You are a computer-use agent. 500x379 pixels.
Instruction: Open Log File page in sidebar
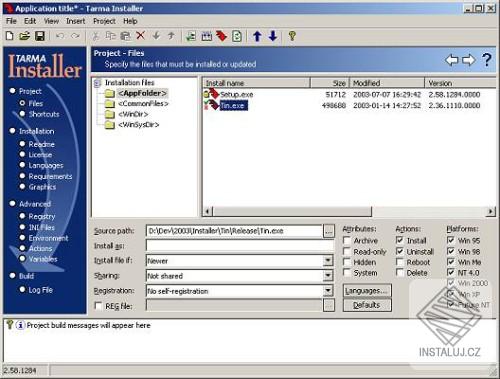[x=40, y=290]
